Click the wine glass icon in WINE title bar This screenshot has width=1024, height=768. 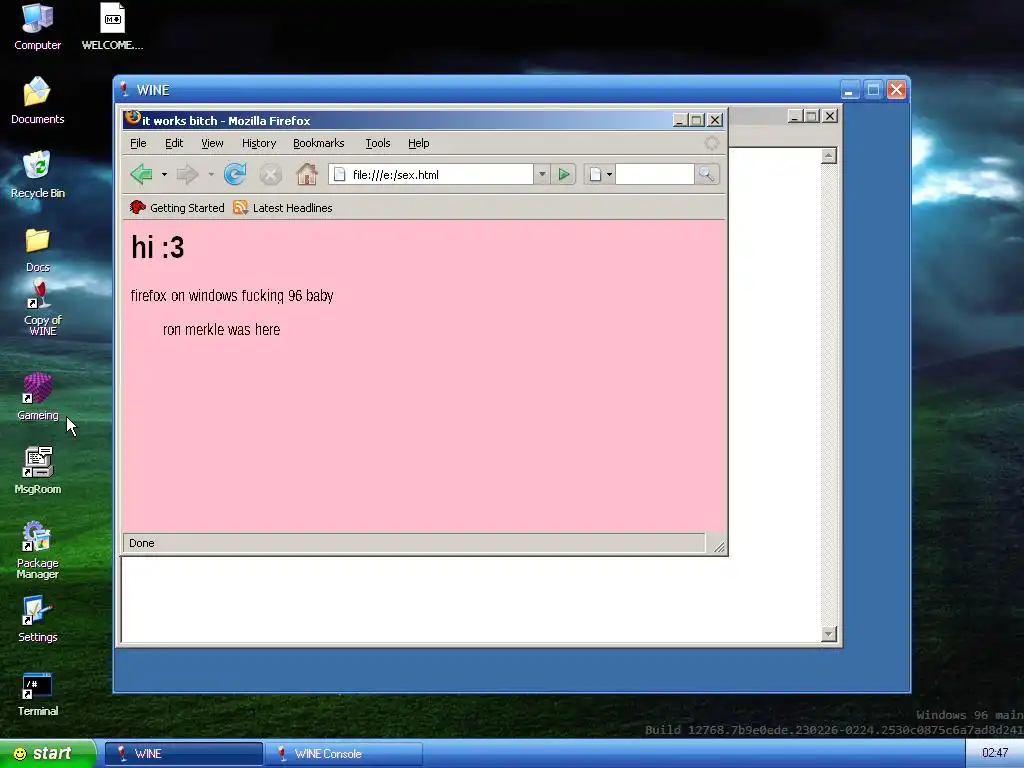click(124, 89)
